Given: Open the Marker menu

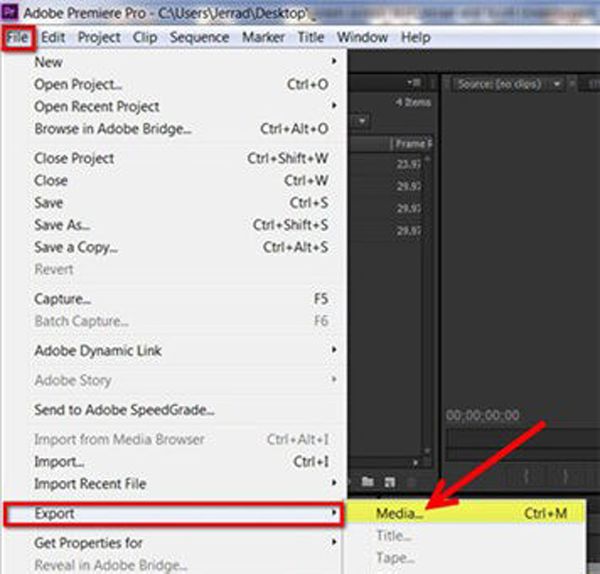Looking at the screenshot, I should coord(264,38).
